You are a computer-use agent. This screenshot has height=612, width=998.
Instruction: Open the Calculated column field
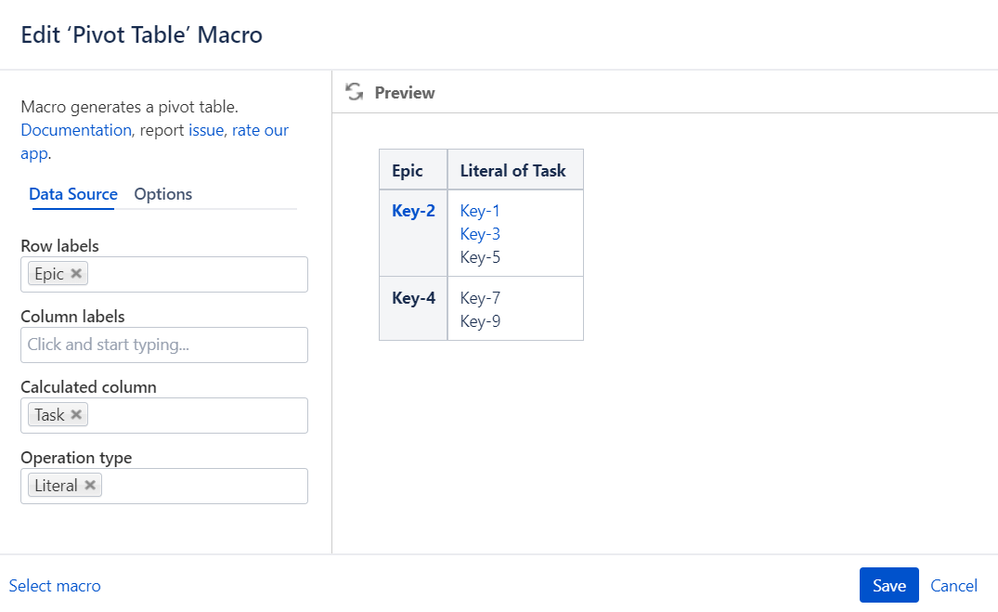click(195, 415)
